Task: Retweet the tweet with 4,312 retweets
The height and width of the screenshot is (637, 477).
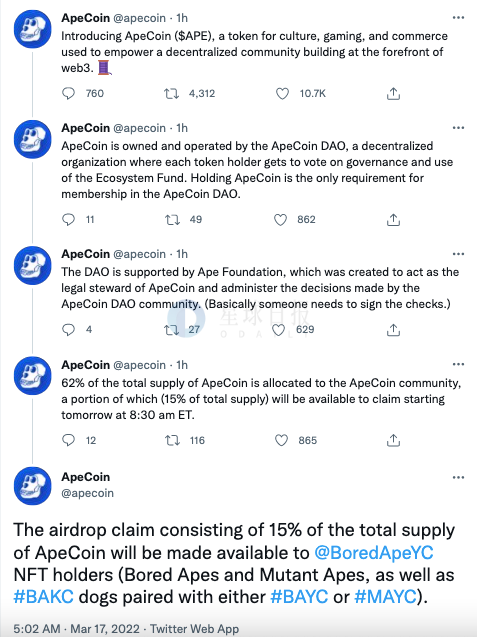Action: click(171, 94)
